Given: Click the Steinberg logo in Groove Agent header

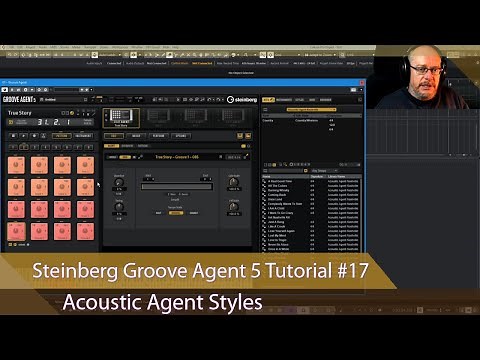Looking at the screenshot, I should [x=242, y=100].
